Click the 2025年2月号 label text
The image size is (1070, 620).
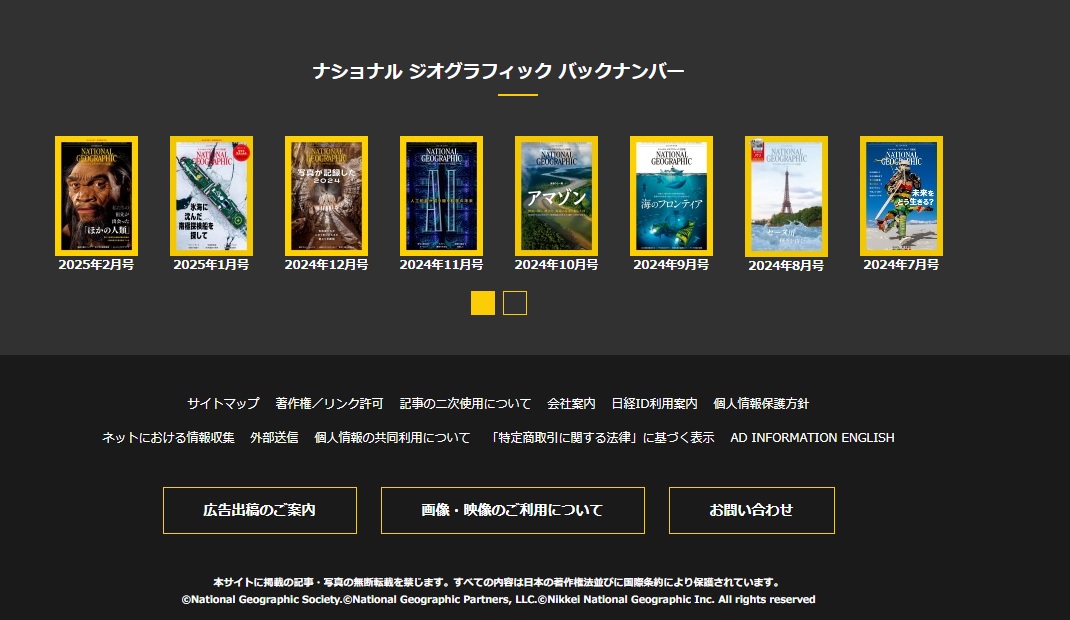[x=96, y=265]
